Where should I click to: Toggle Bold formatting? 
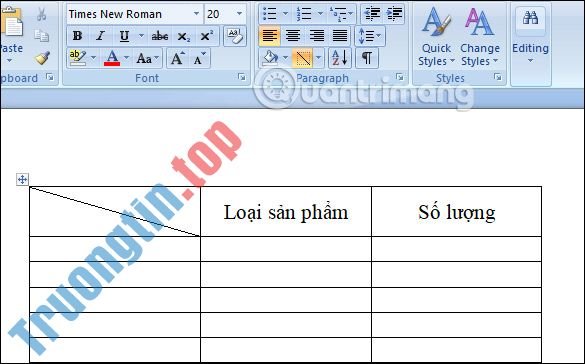click(x=77, y=36)
